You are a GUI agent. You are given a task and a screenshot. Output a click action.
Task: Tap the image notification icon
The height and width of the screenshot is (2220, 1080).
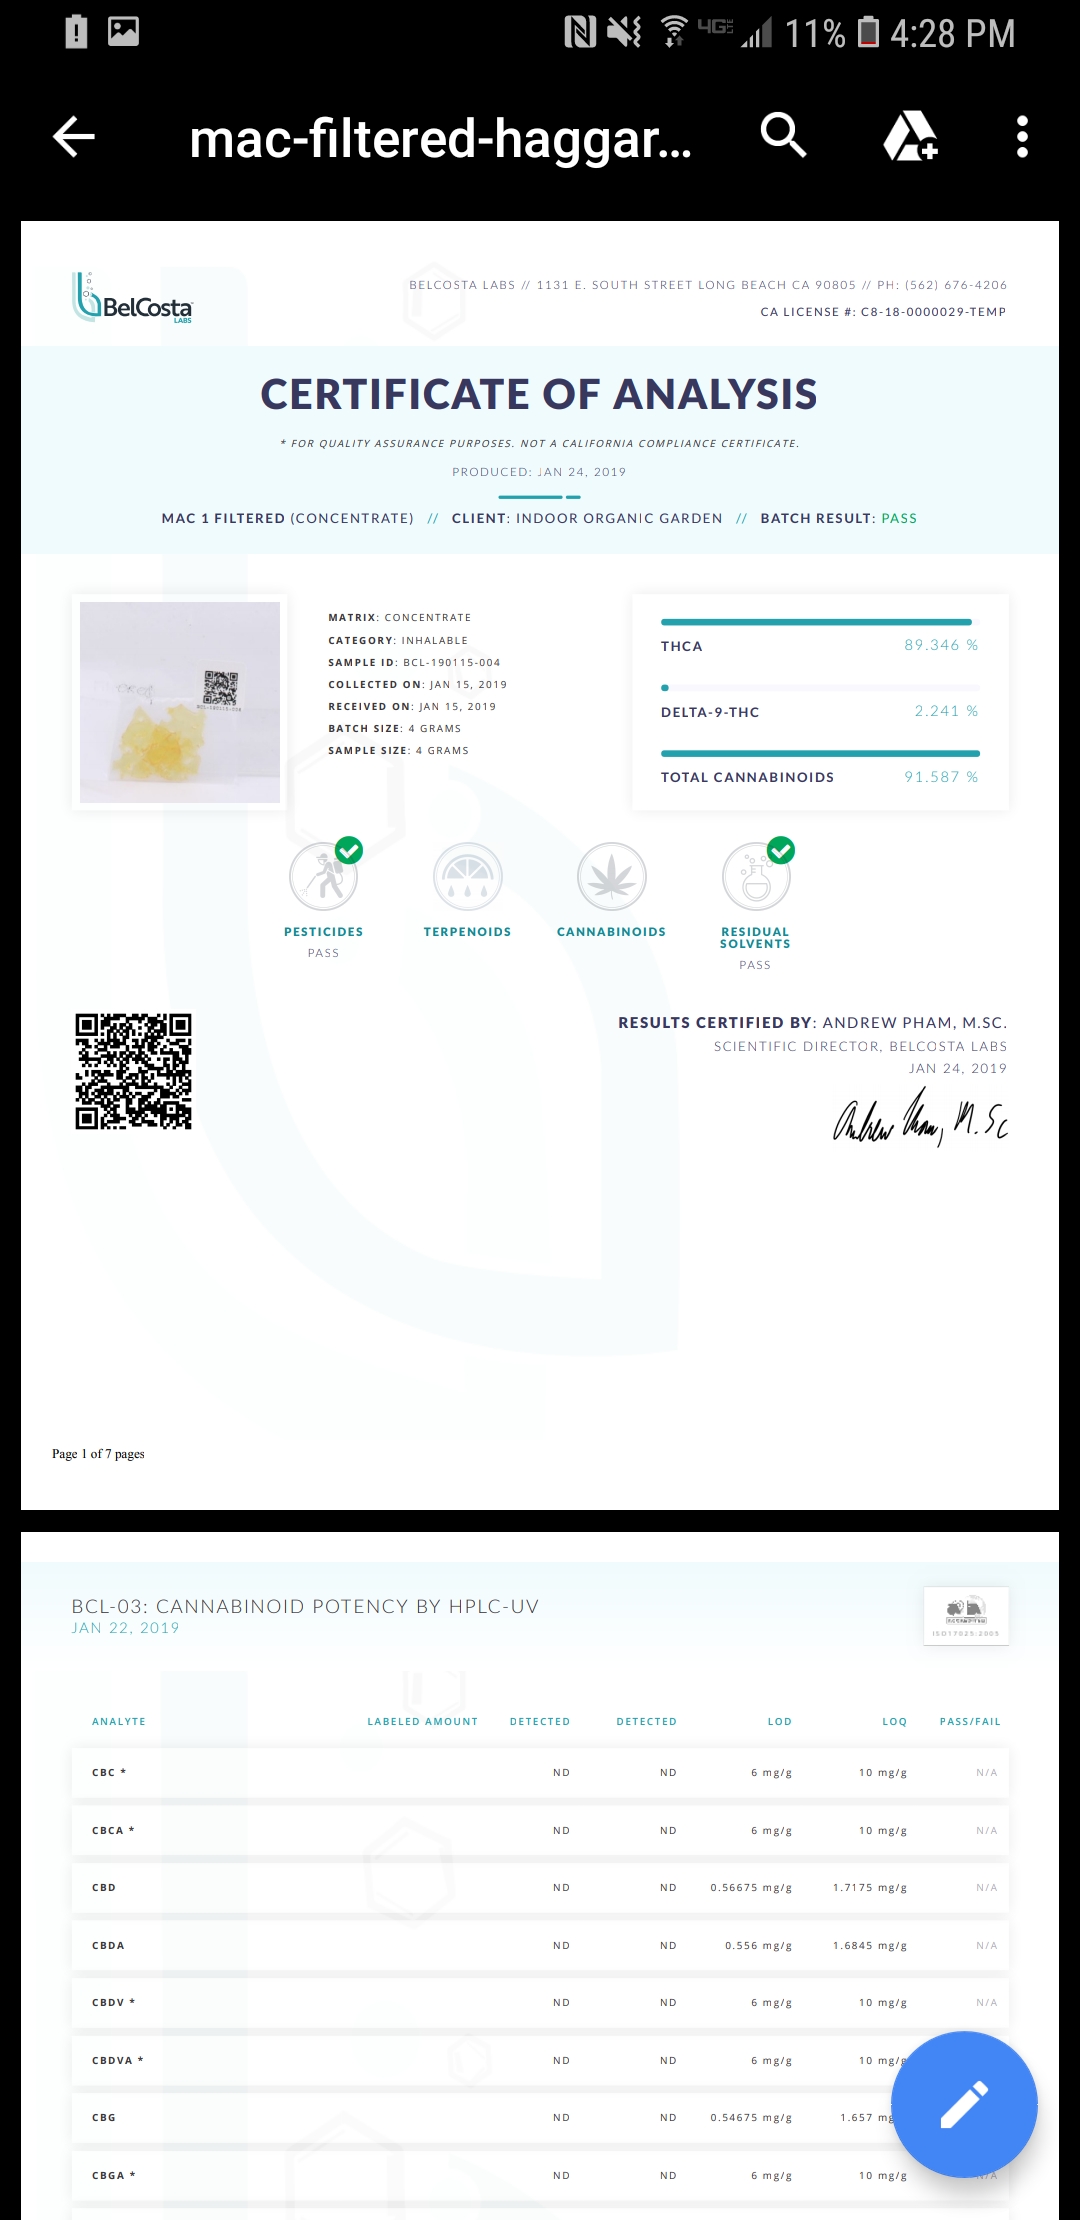tap(123, 32)
